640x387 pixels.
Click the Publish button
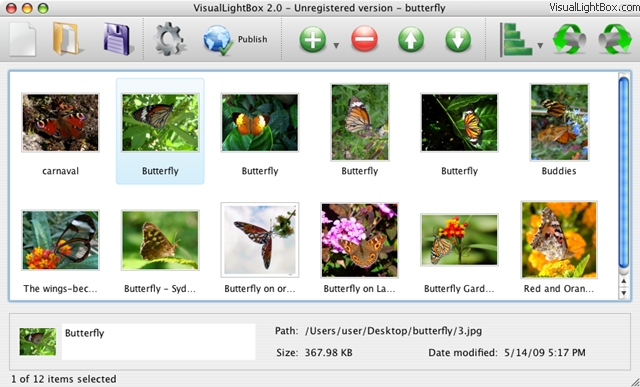(x=236, y=40)
